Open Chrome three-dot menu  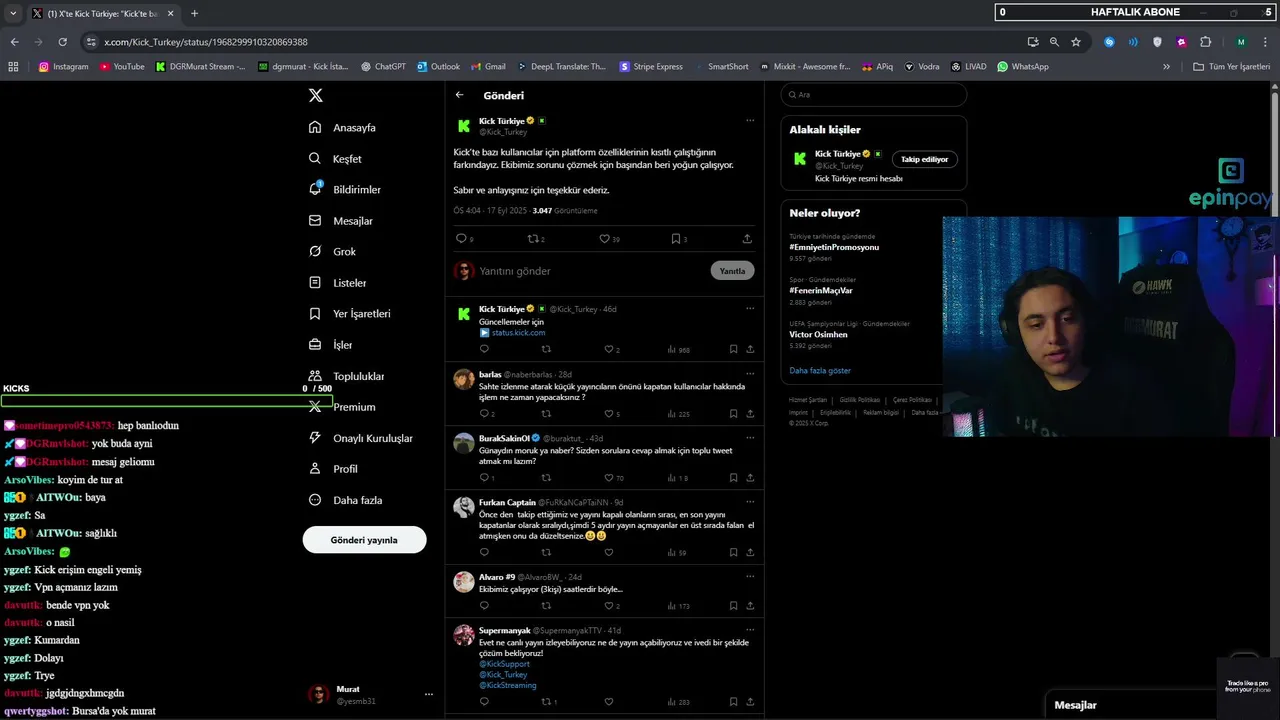tap(1266, 42)
